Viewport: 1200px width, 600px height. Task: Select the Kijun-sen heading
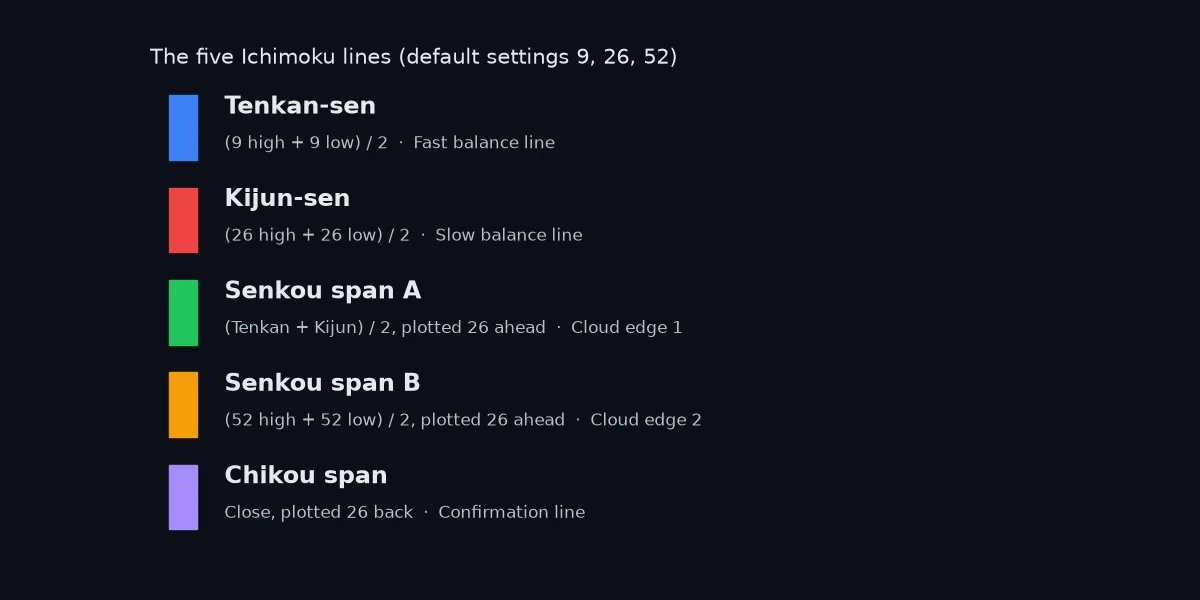(287, 198)
